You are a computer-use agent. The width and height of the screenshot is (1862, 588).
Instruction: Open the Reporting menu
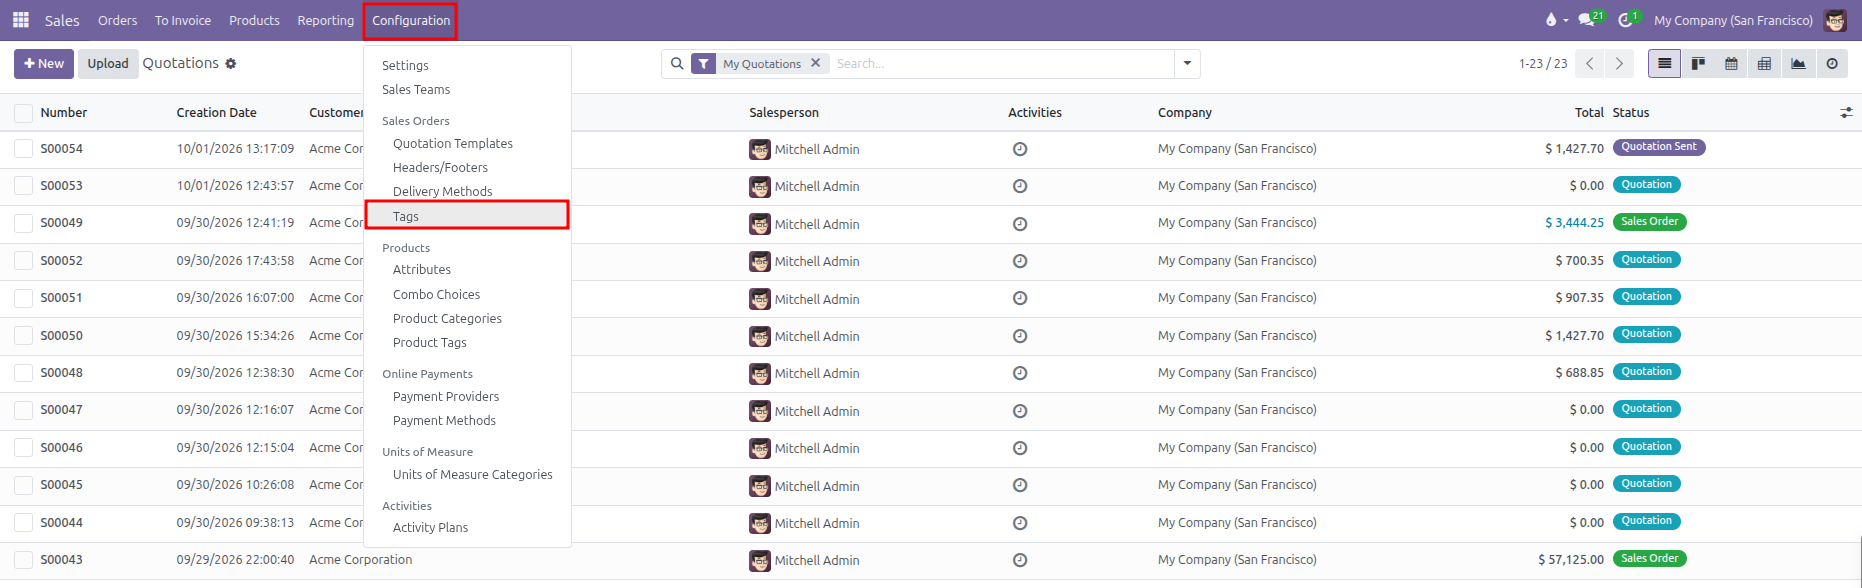point(325,20)
